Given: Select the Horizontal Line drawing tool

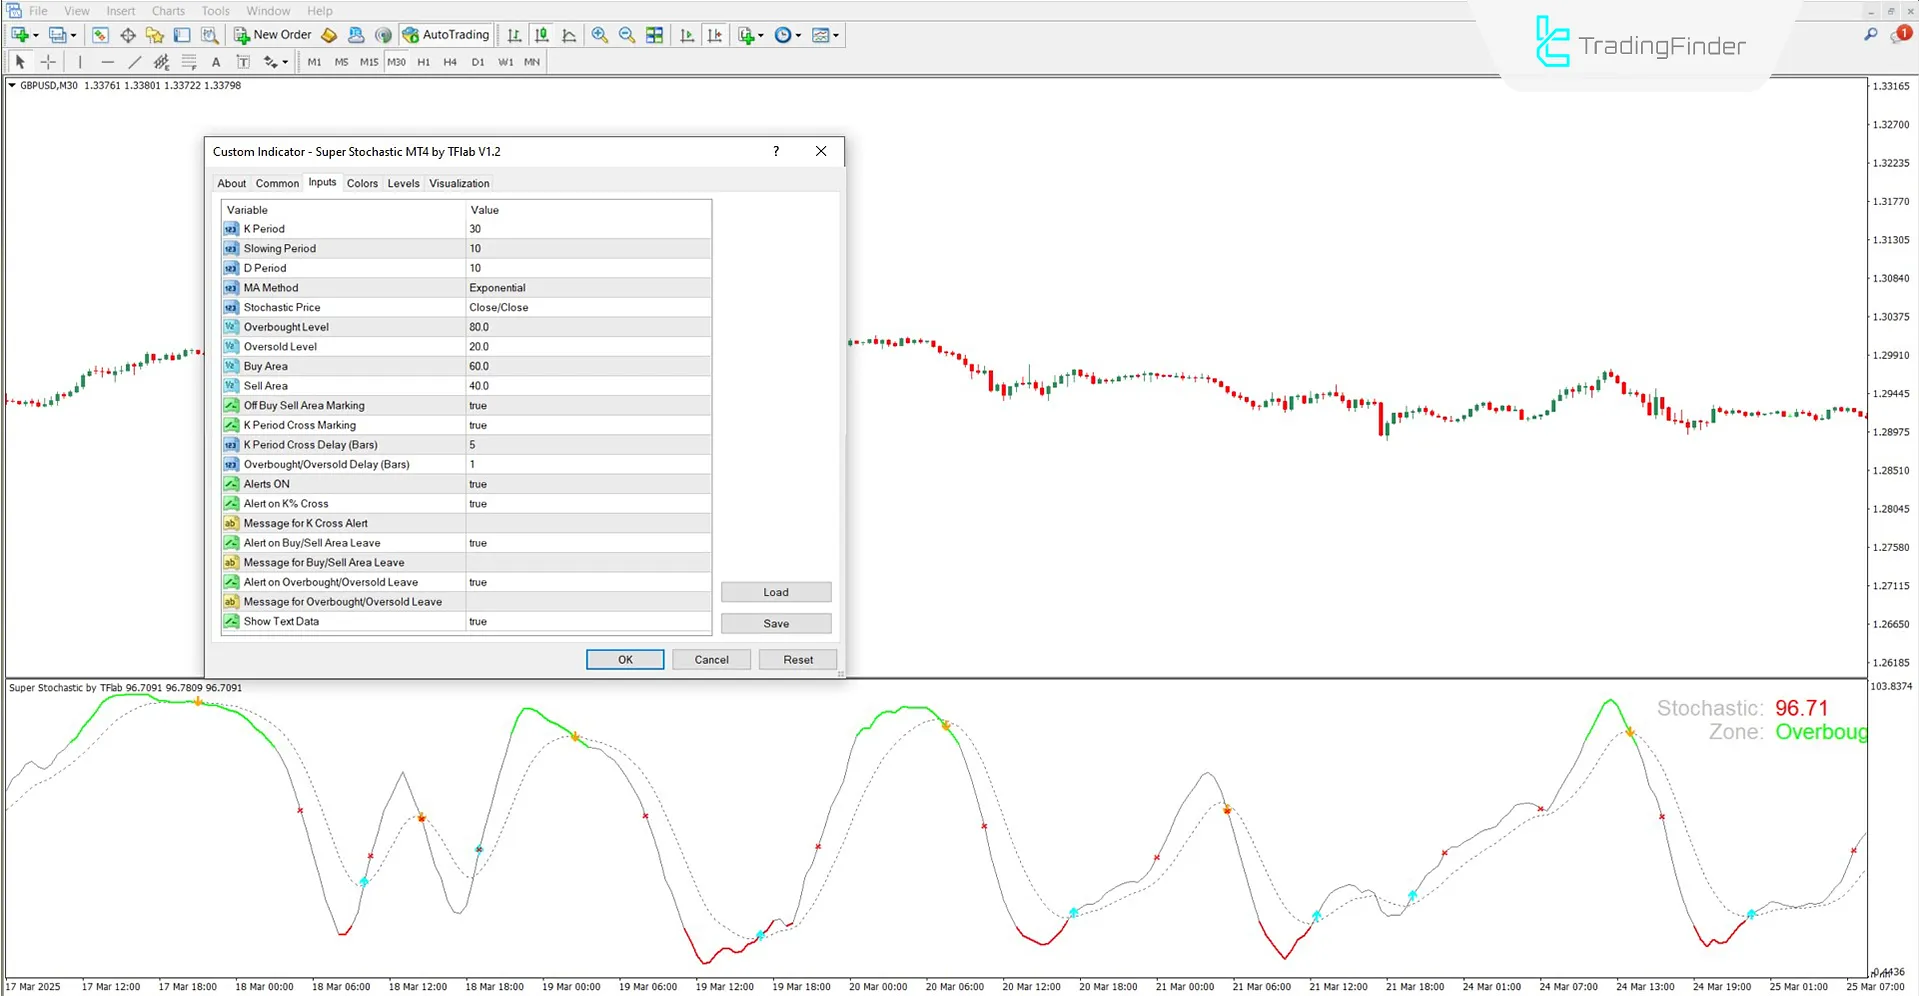Looking at the screenshot, I should coord(107,62).
